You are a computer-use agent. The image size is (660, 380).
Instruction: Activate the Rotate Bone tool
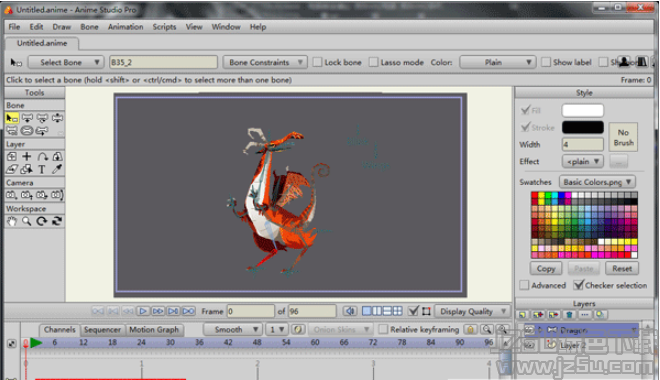(x=57, y=118)
